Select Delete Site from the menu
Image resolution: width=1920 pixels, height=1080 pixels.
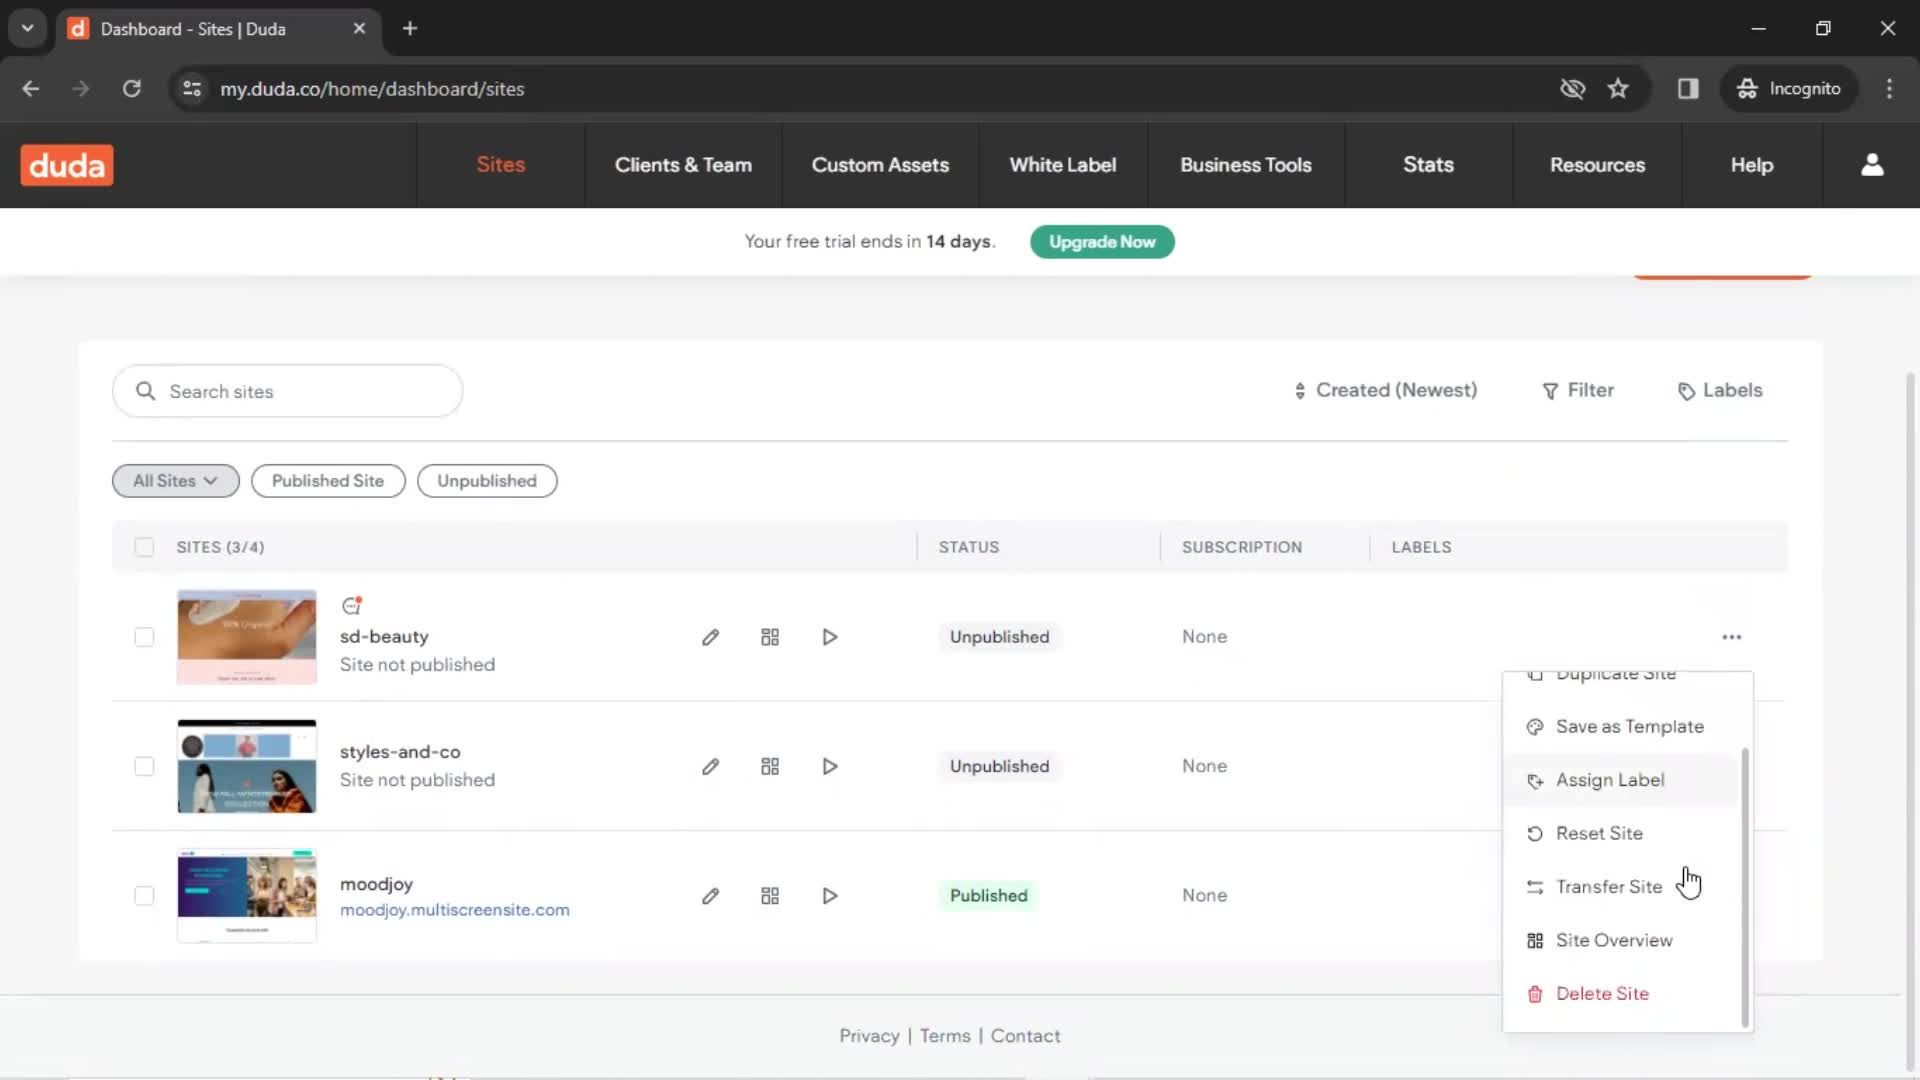click(1621, 994)
